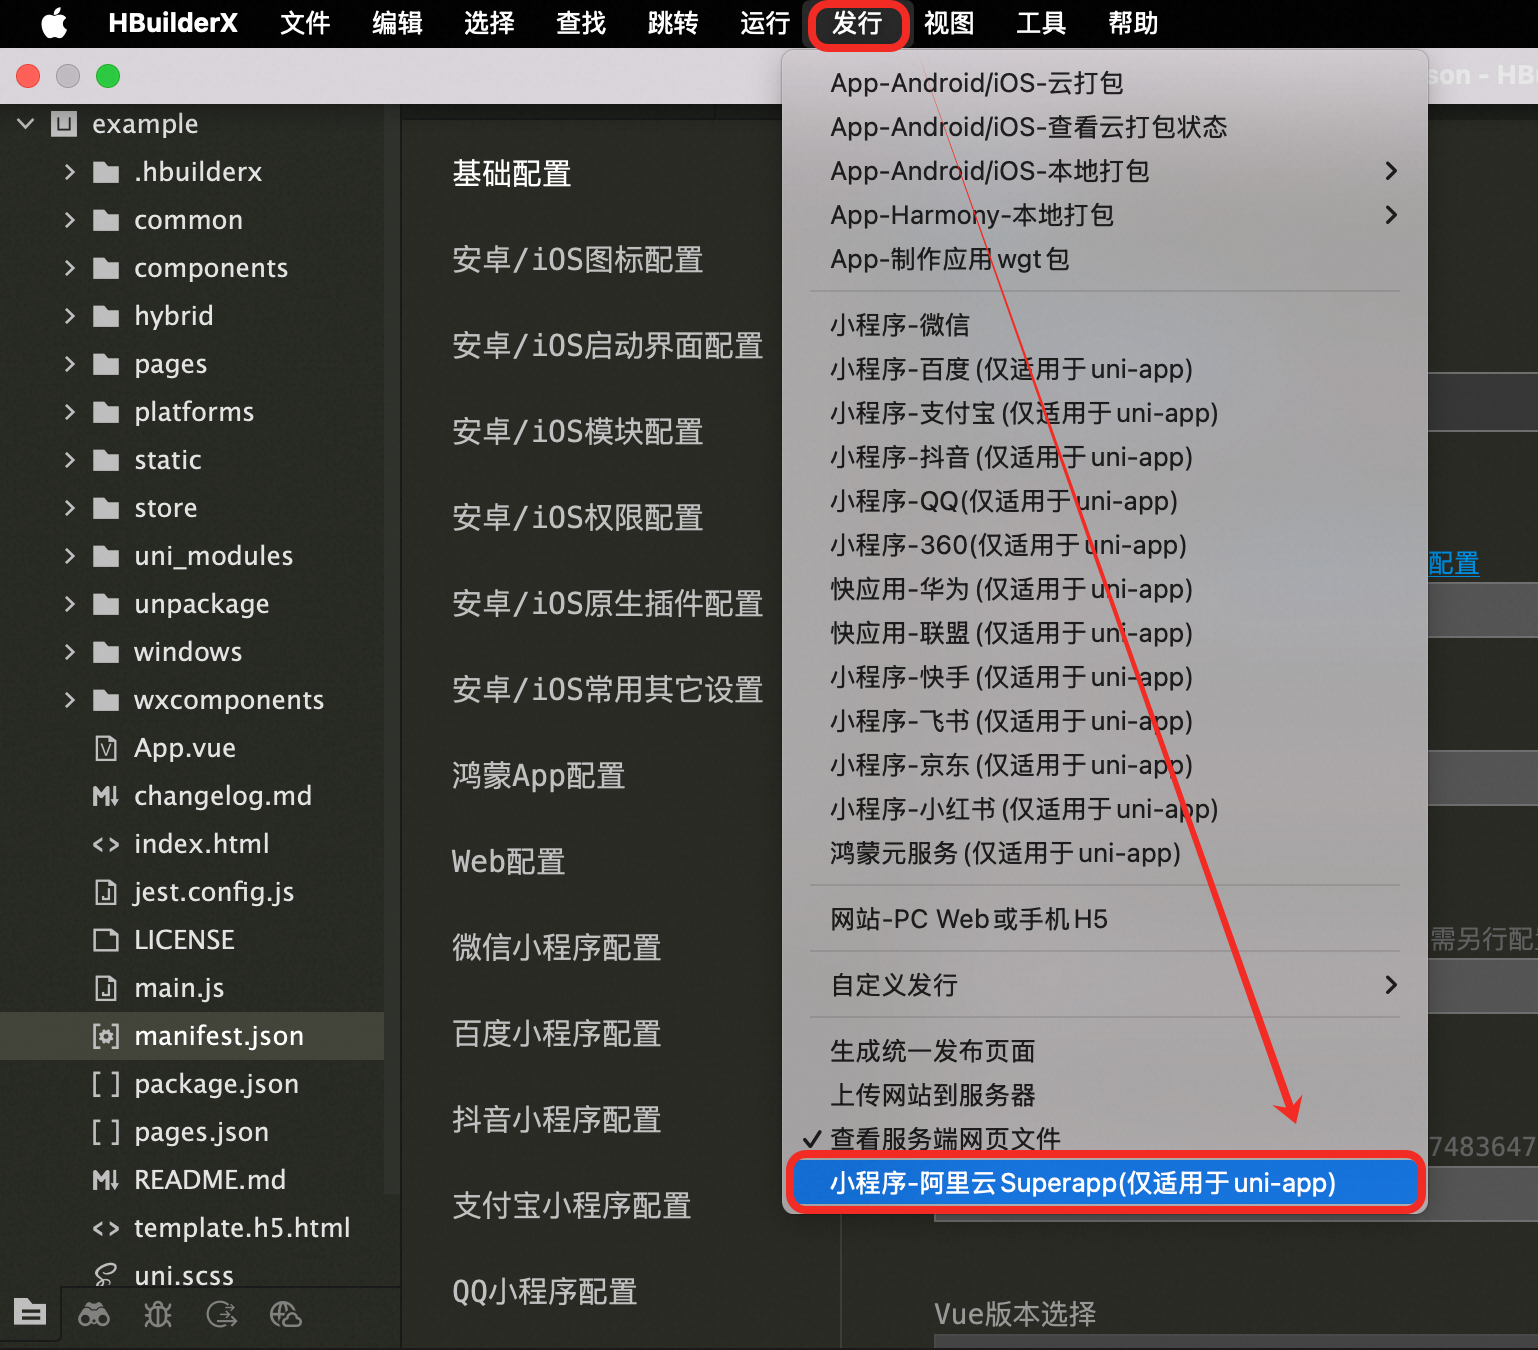Click the components folder icon
The height and width of the screenshot is (1350, 1538).
pos(106,268)
